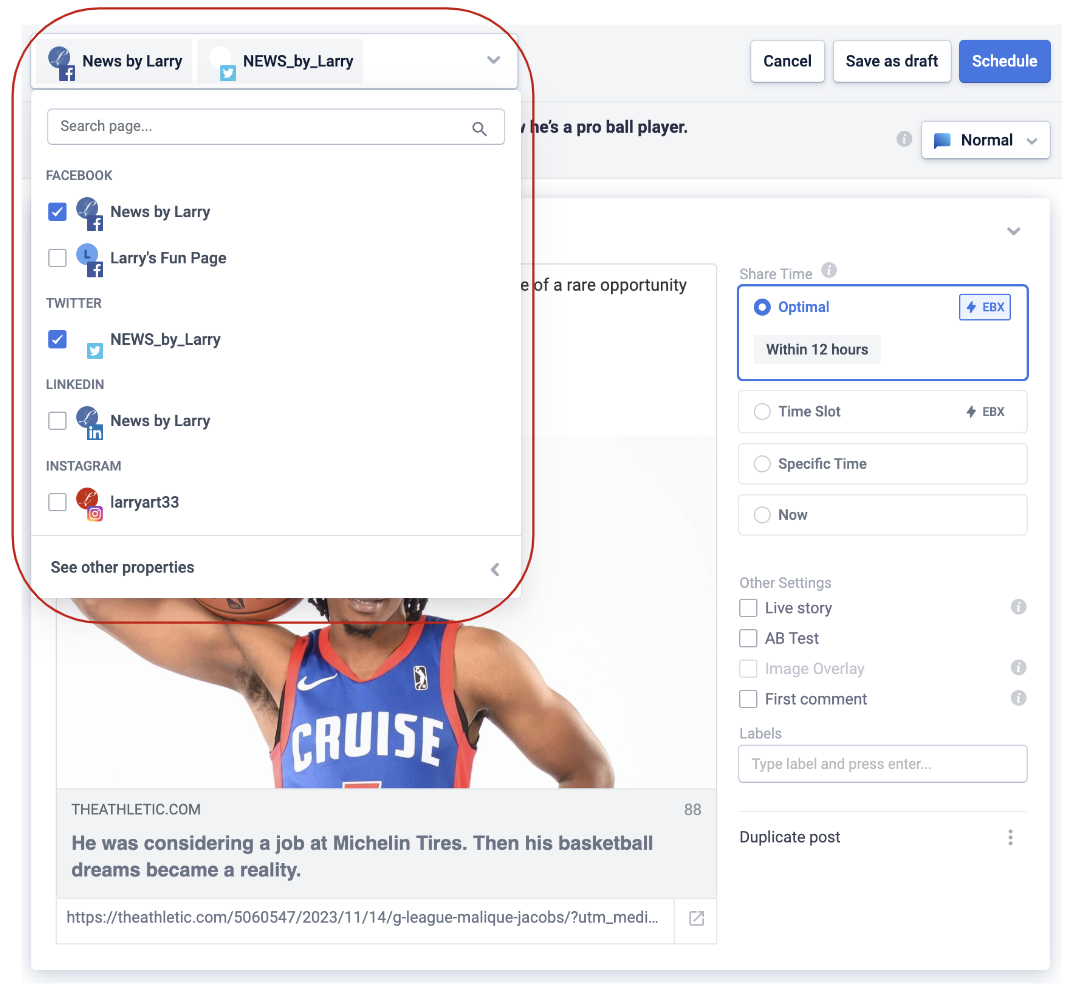Viewport: 1066px width, 984px height.
Task: Click info icon next to Share Time
Action: point(829,271)
